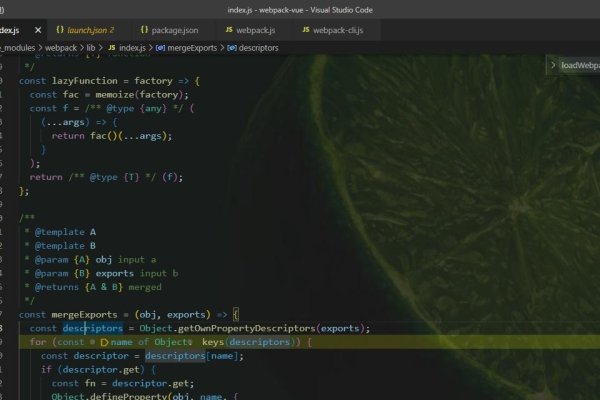Click the Object.defineProperty call
The width and height of the screenshot is (600, 400).
point(109,396)
